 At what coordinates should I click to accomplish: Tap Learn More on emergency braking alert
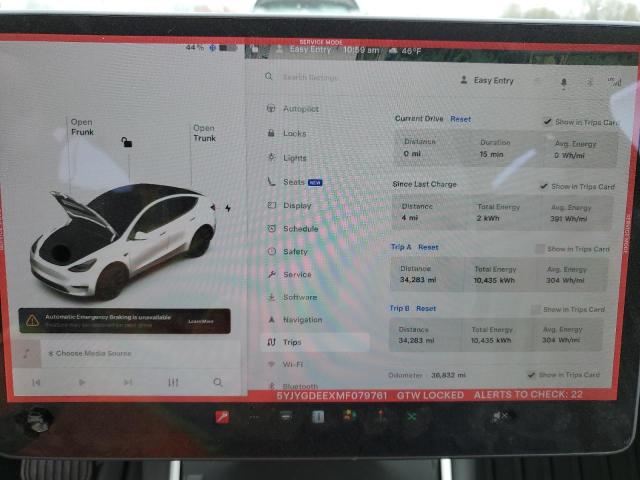(200, 321)
